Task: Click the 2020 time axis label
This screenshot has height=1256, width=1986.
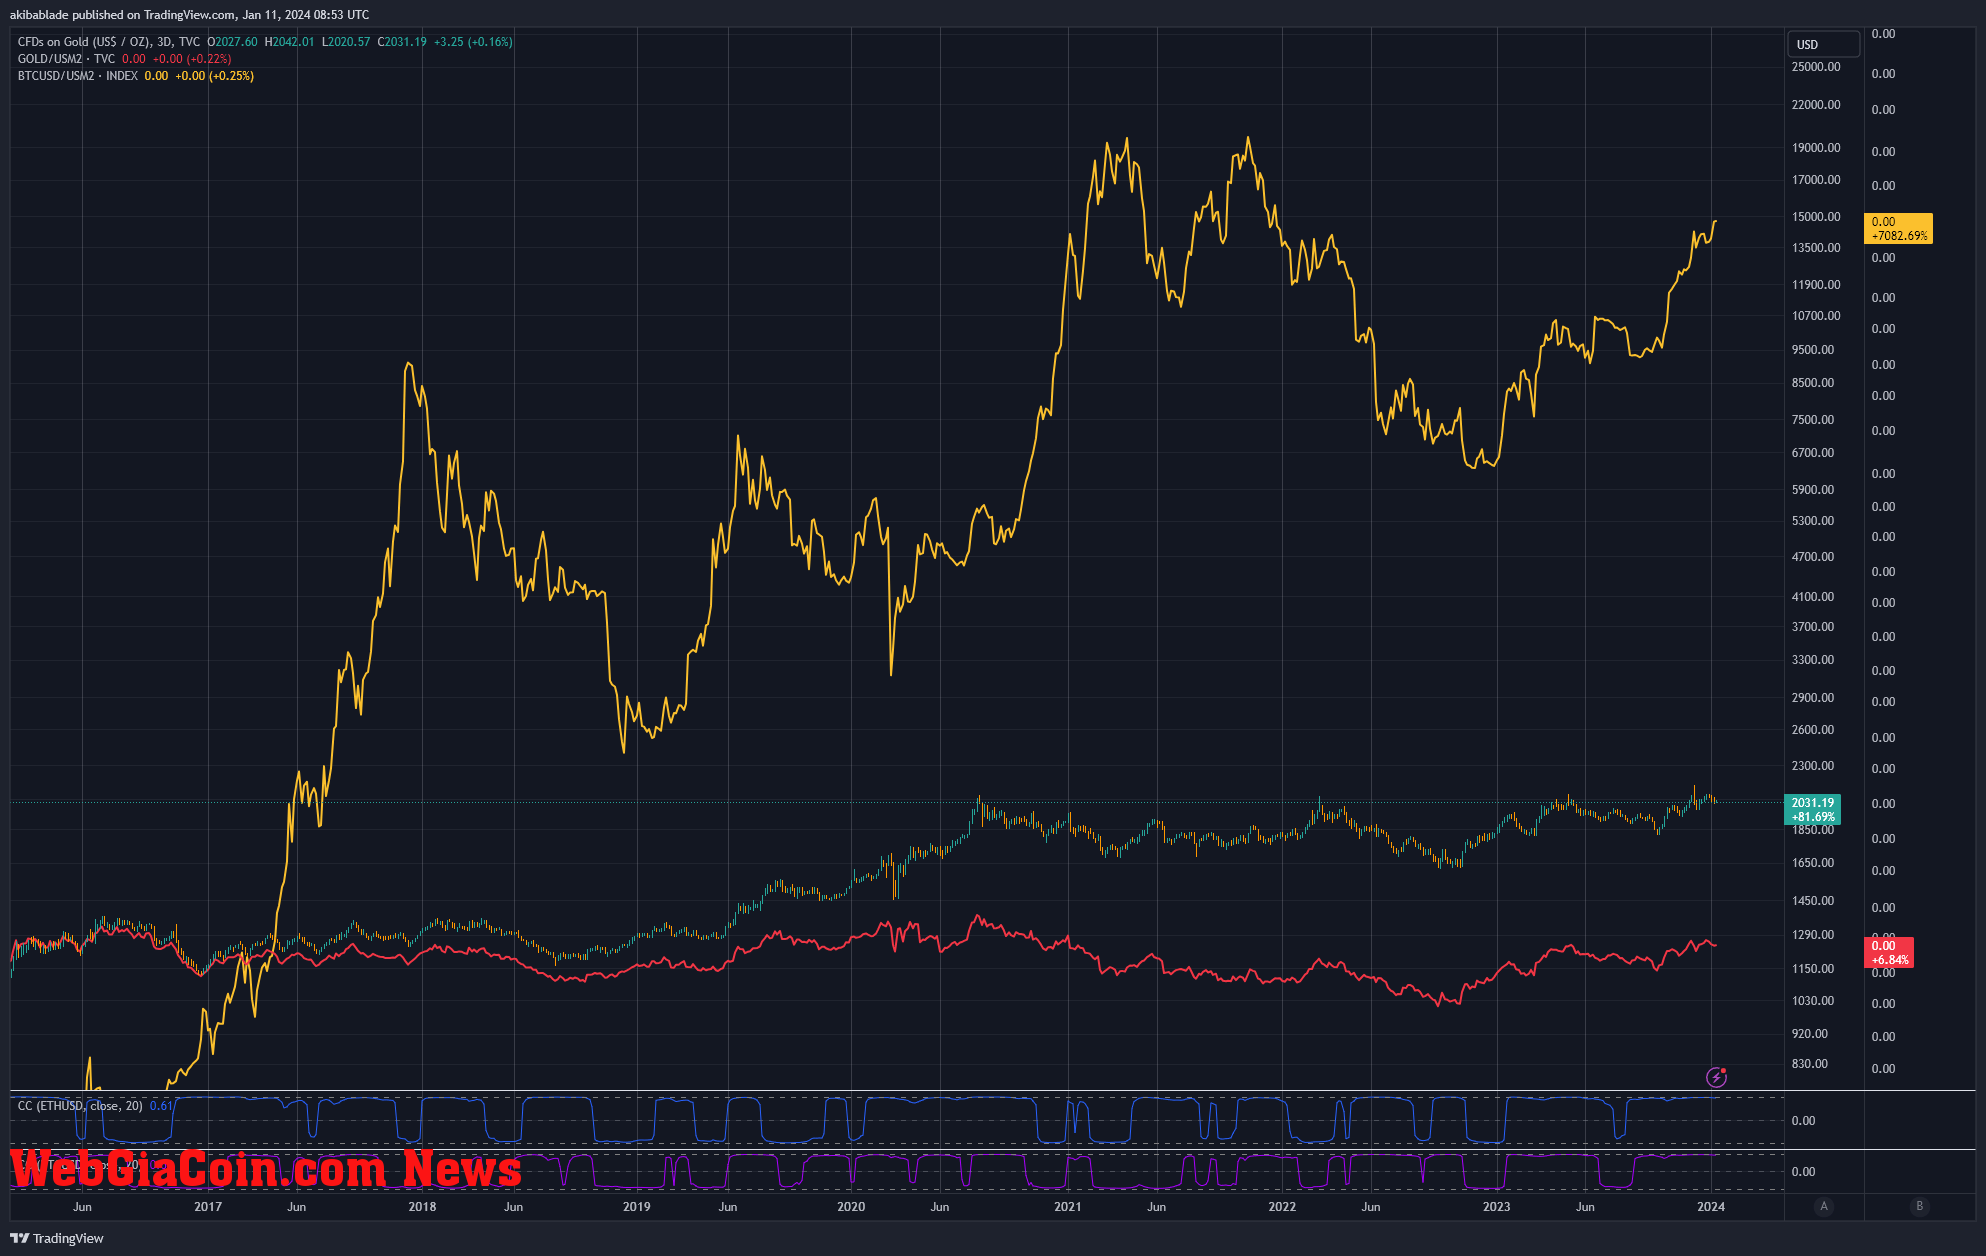Action: pyautogui.click(x=851, y=1207)
